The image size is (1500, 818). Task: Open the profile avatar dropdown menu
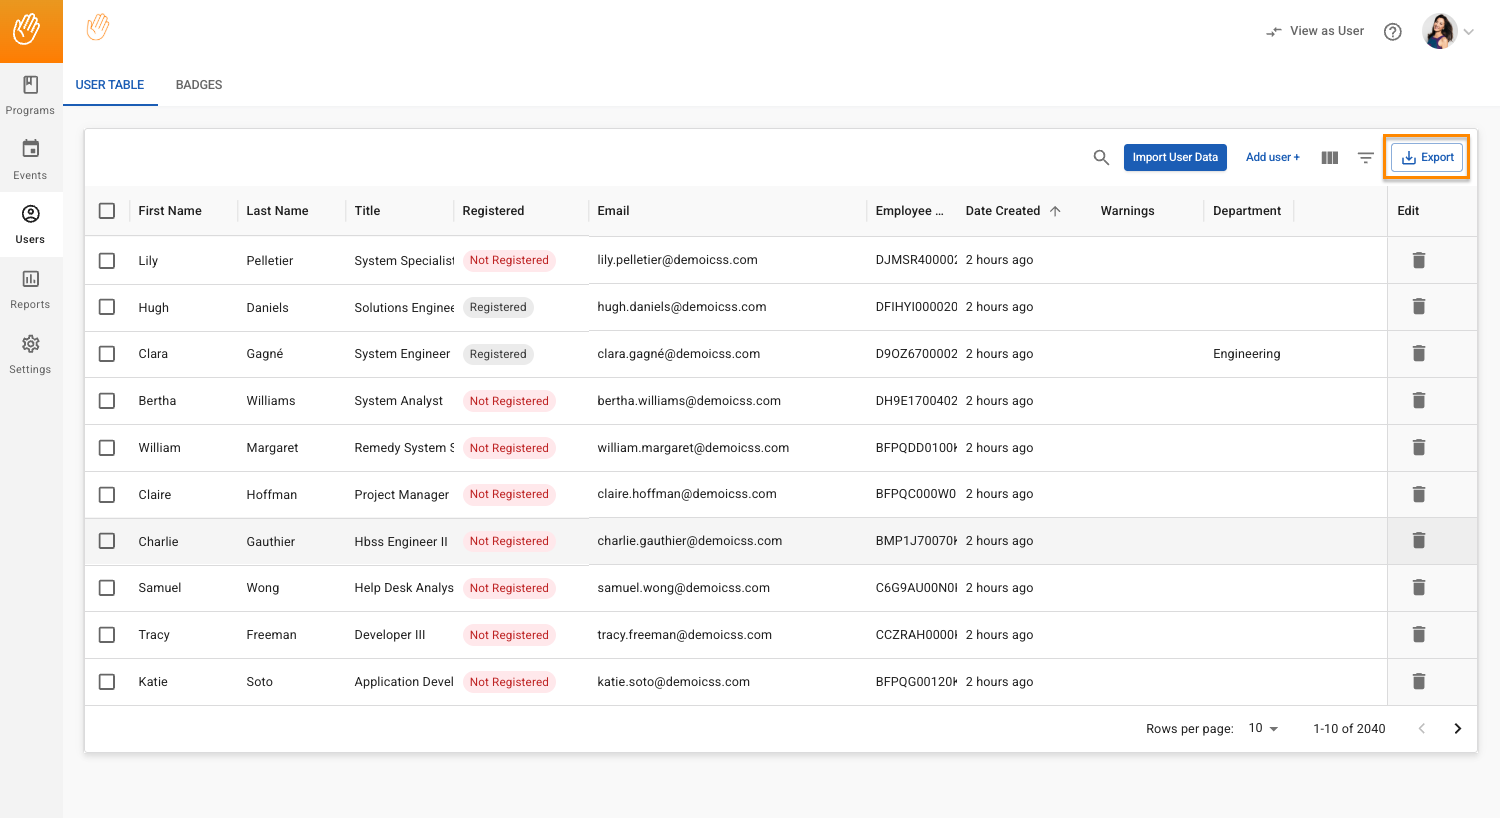(1448, 32)
